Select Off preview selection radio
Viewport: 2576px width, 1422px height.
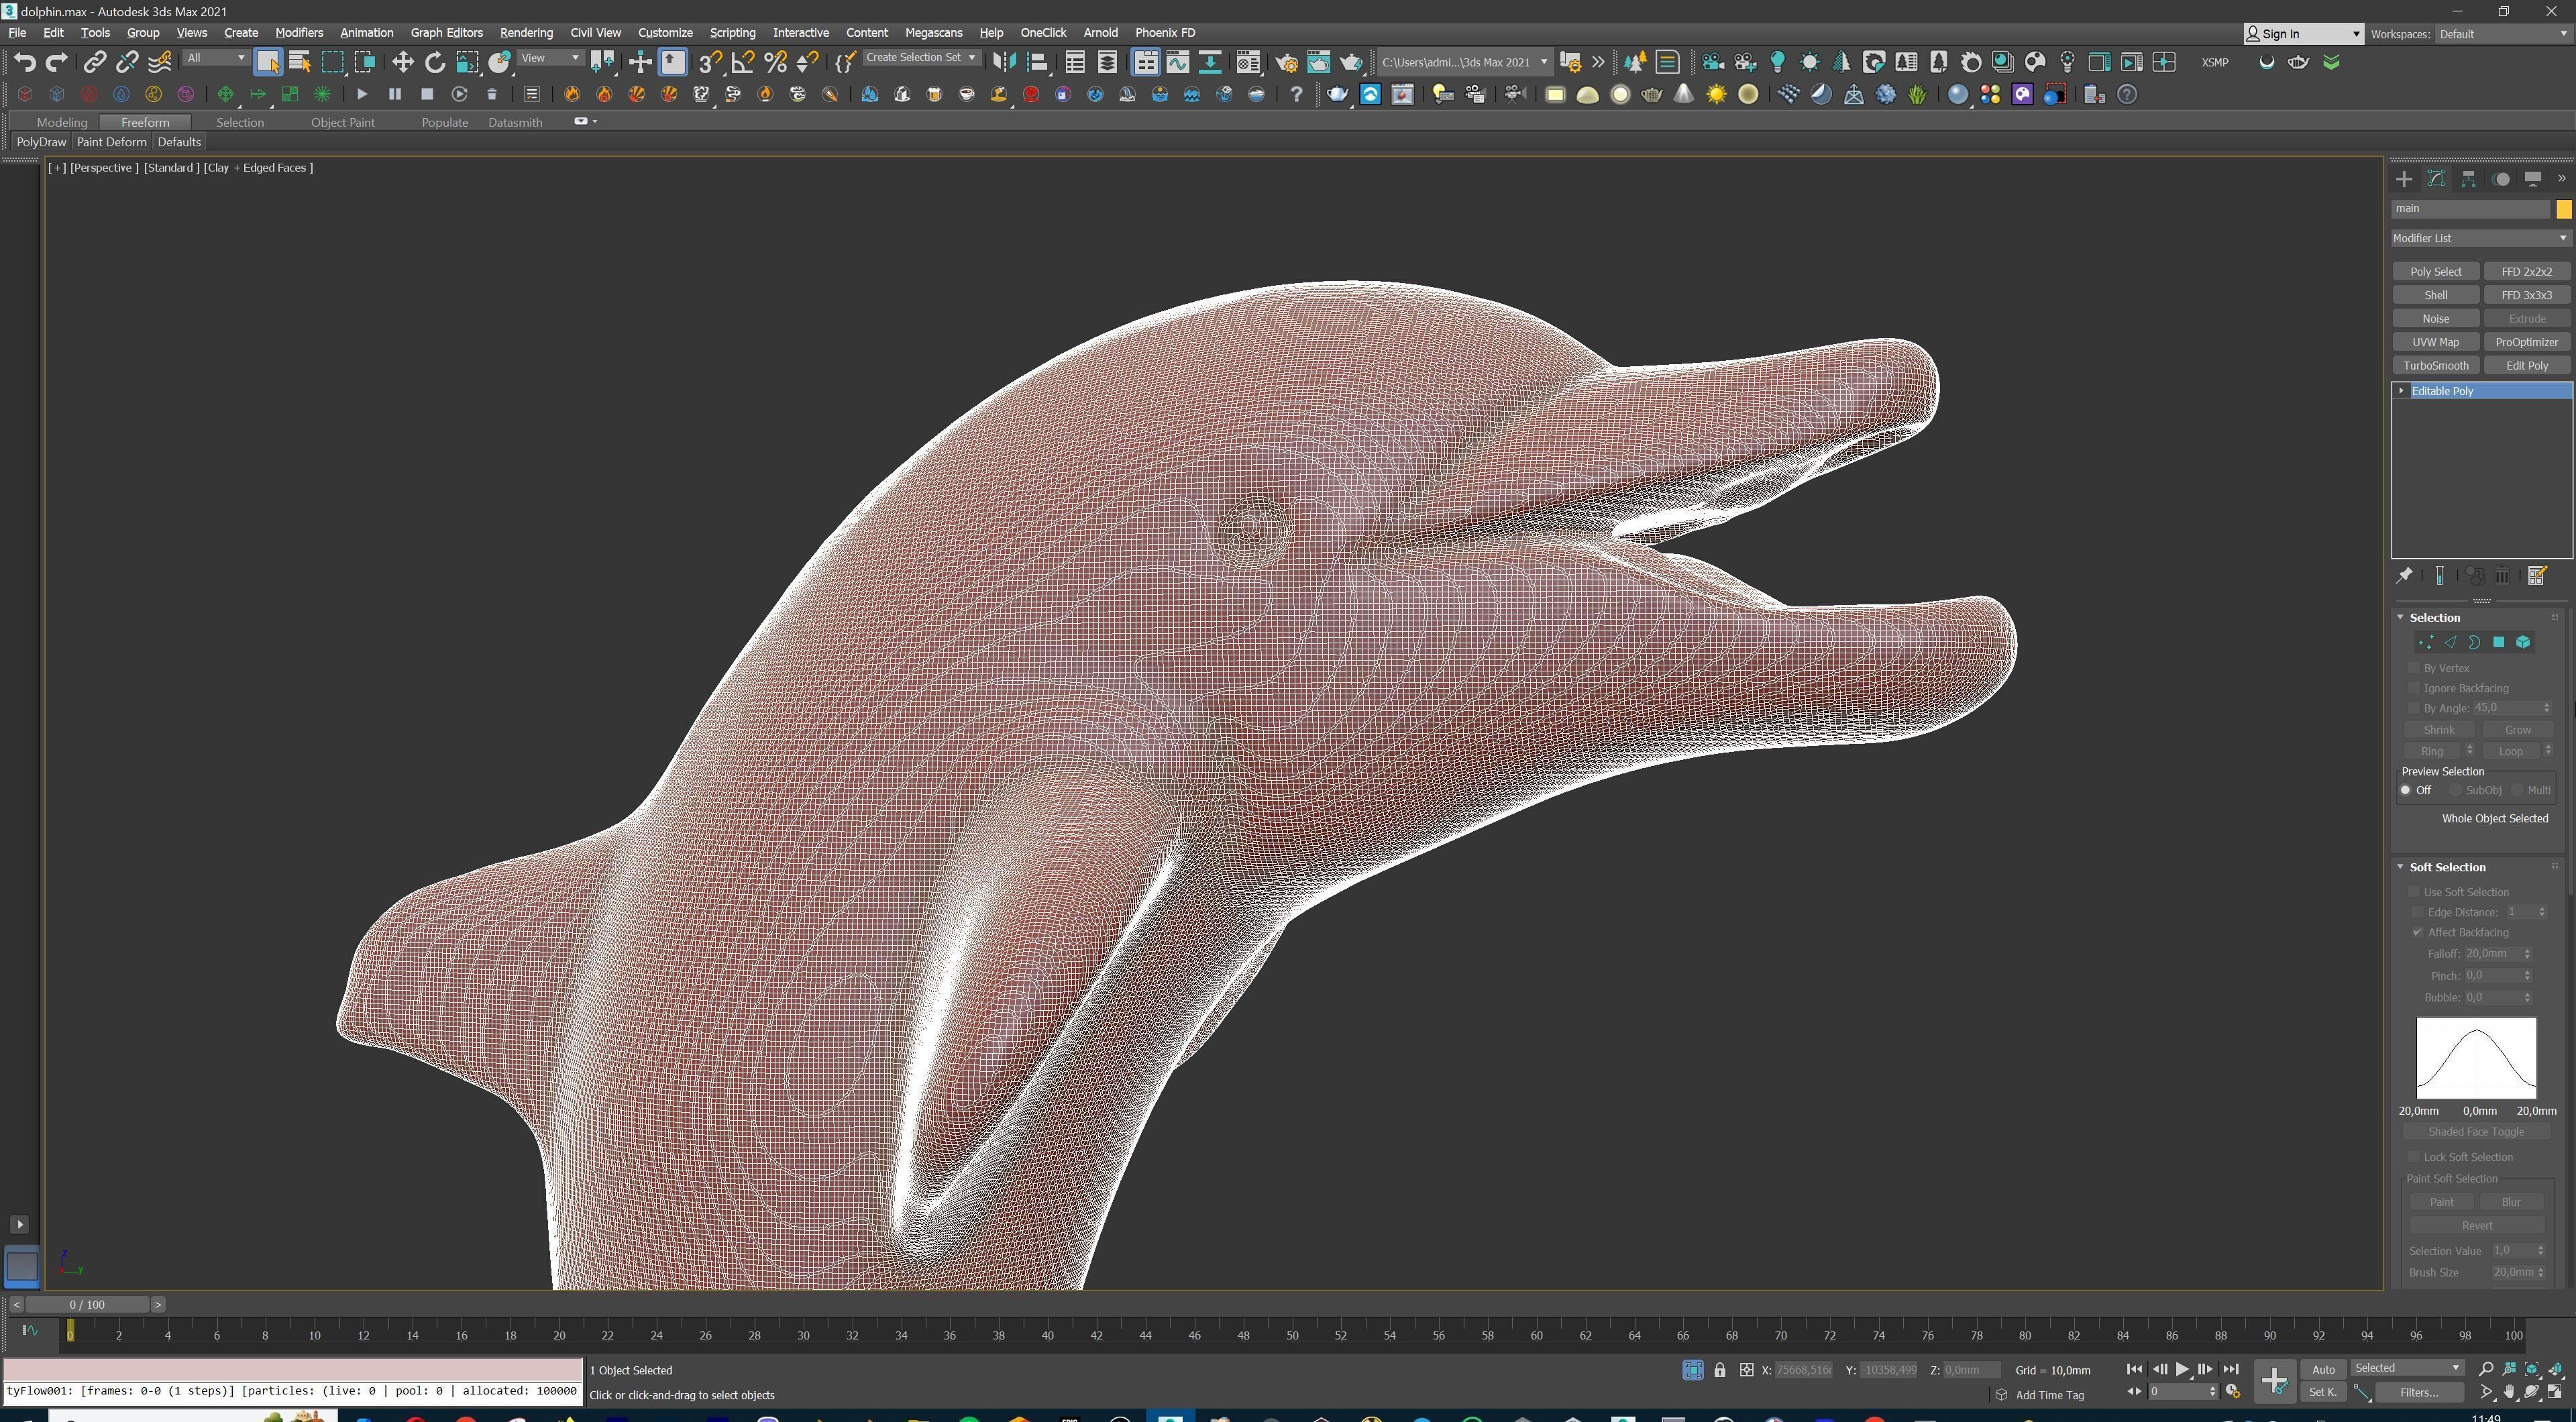[2406, 790]
